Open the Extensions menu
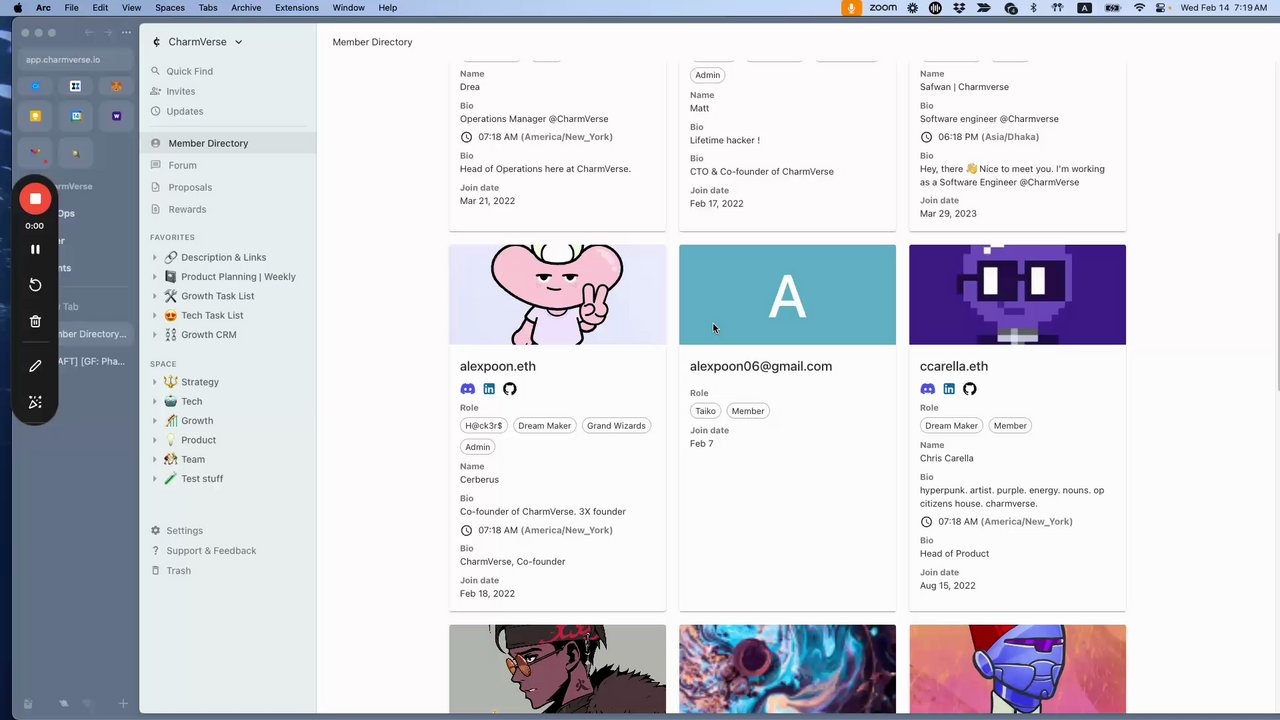Screen dimensions: 1280x720 [297, 8]
